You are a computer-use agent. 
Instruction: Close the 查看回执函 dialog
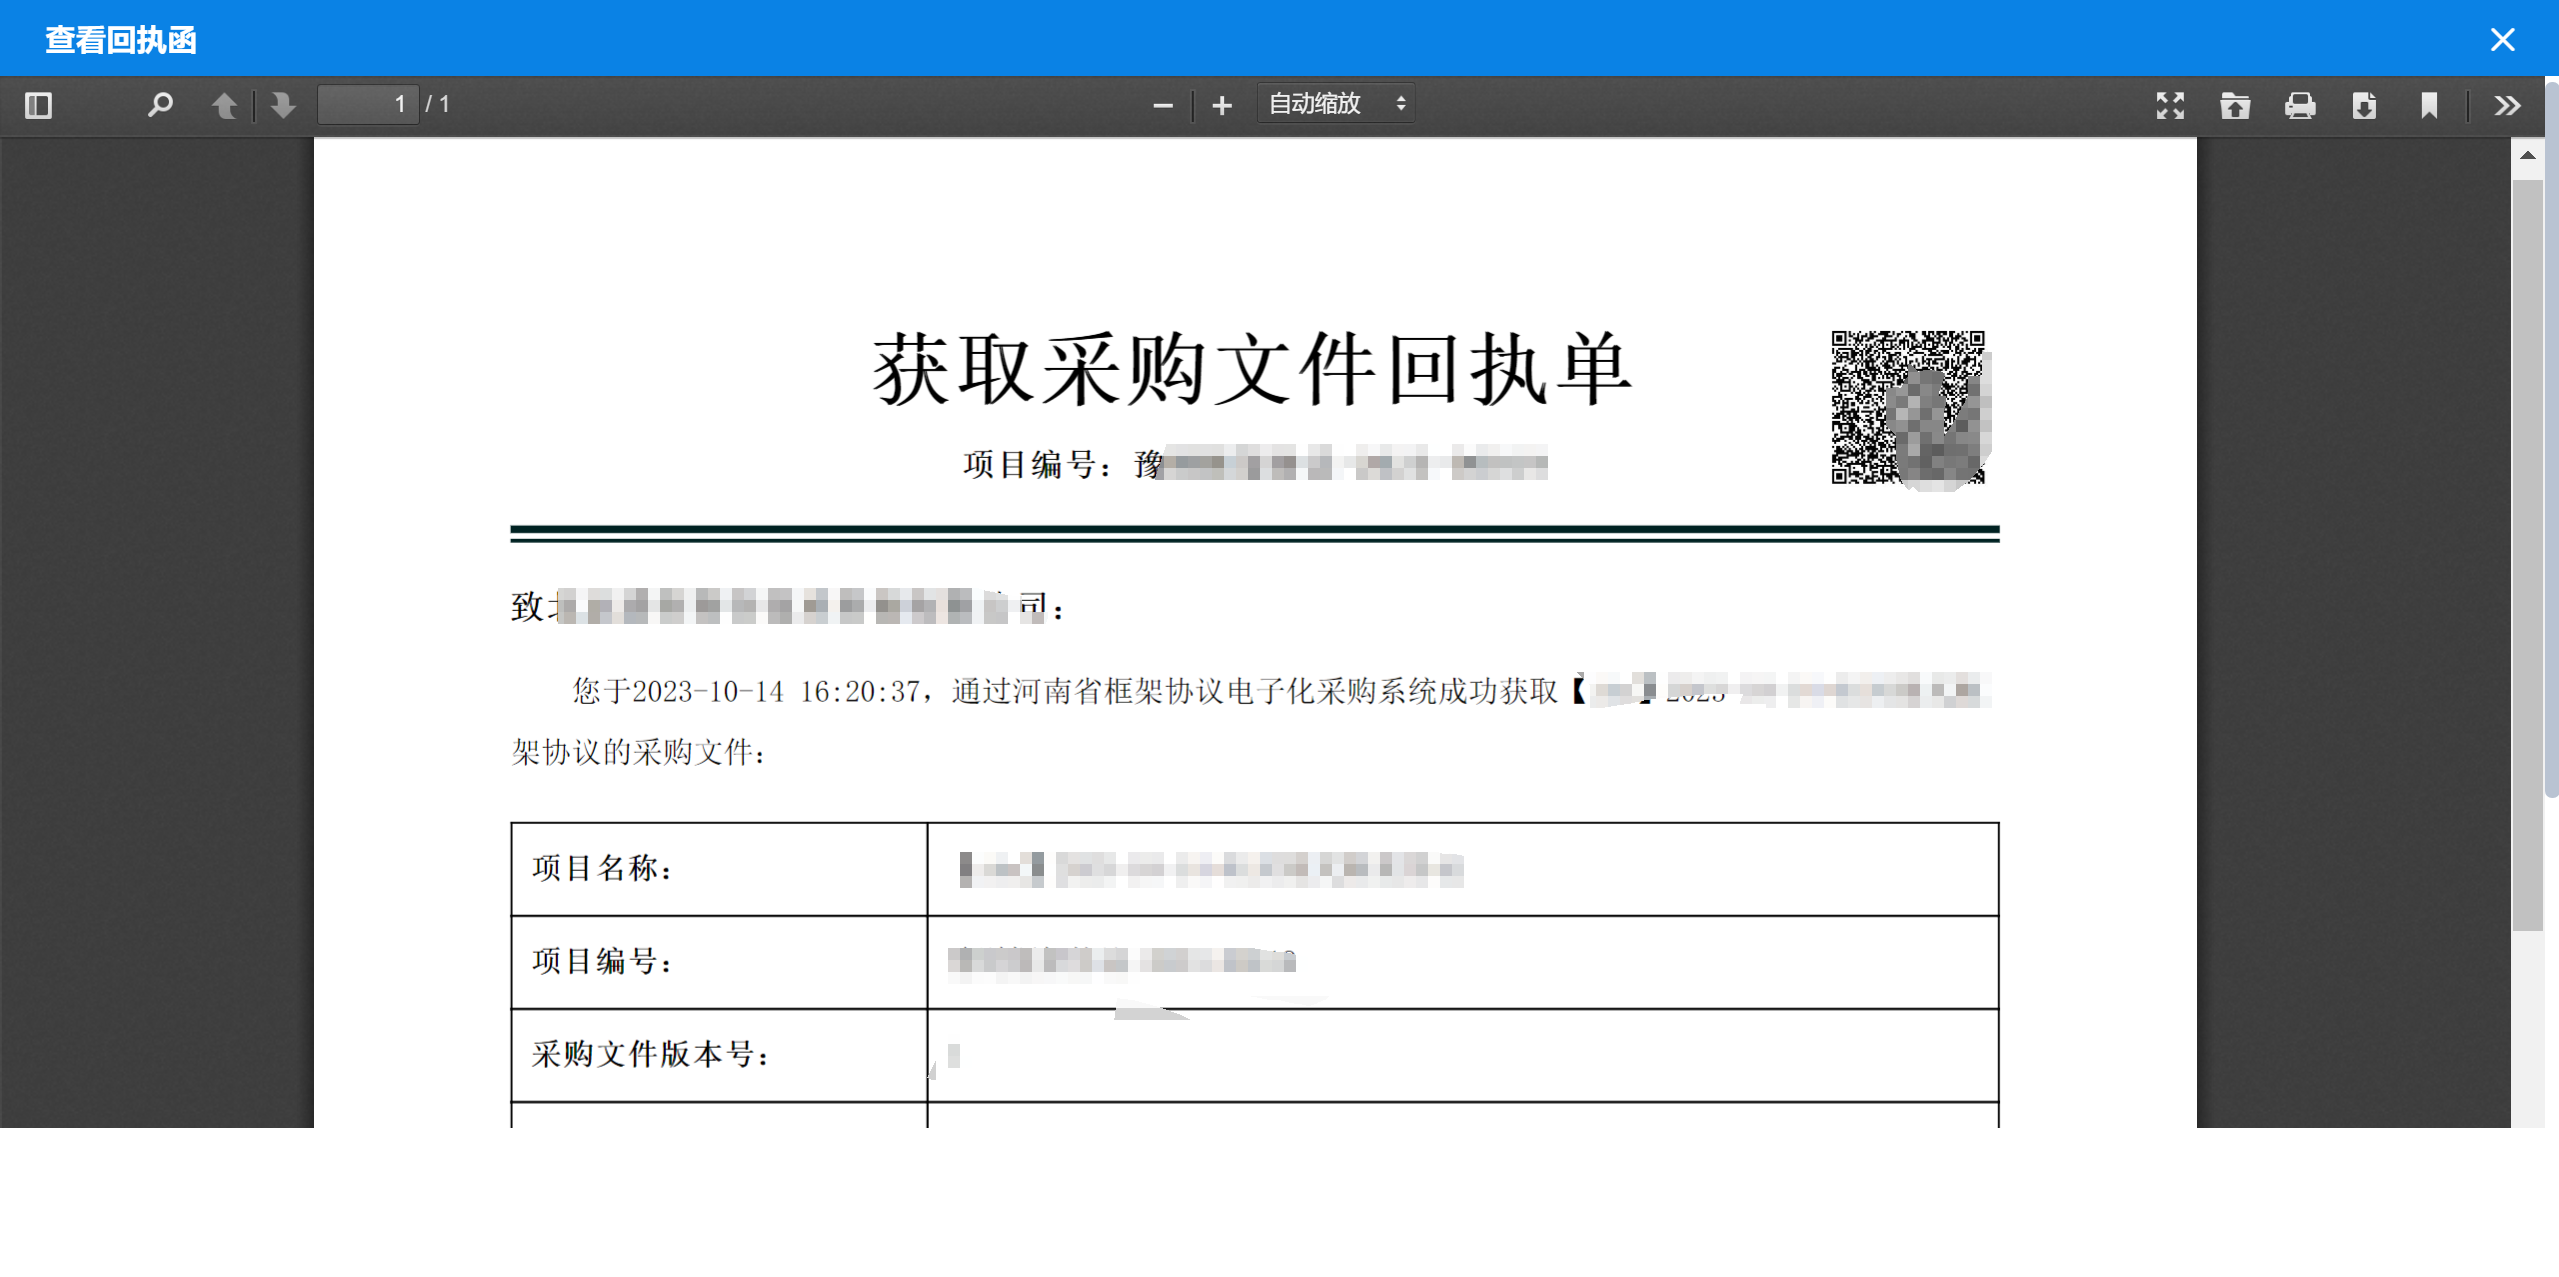[2502, 39]
